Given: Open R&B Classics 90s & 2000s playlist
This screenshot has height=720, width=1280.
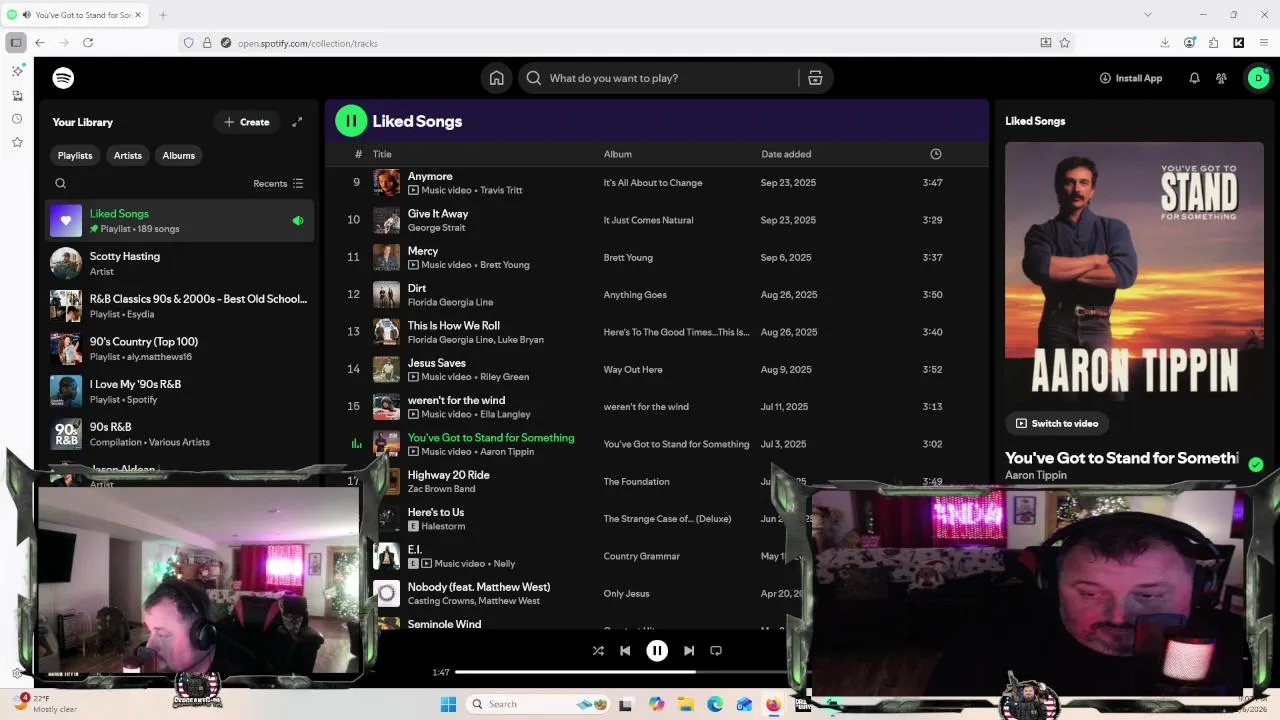Looking at the screenshot, I should click(x=180, y=306).
